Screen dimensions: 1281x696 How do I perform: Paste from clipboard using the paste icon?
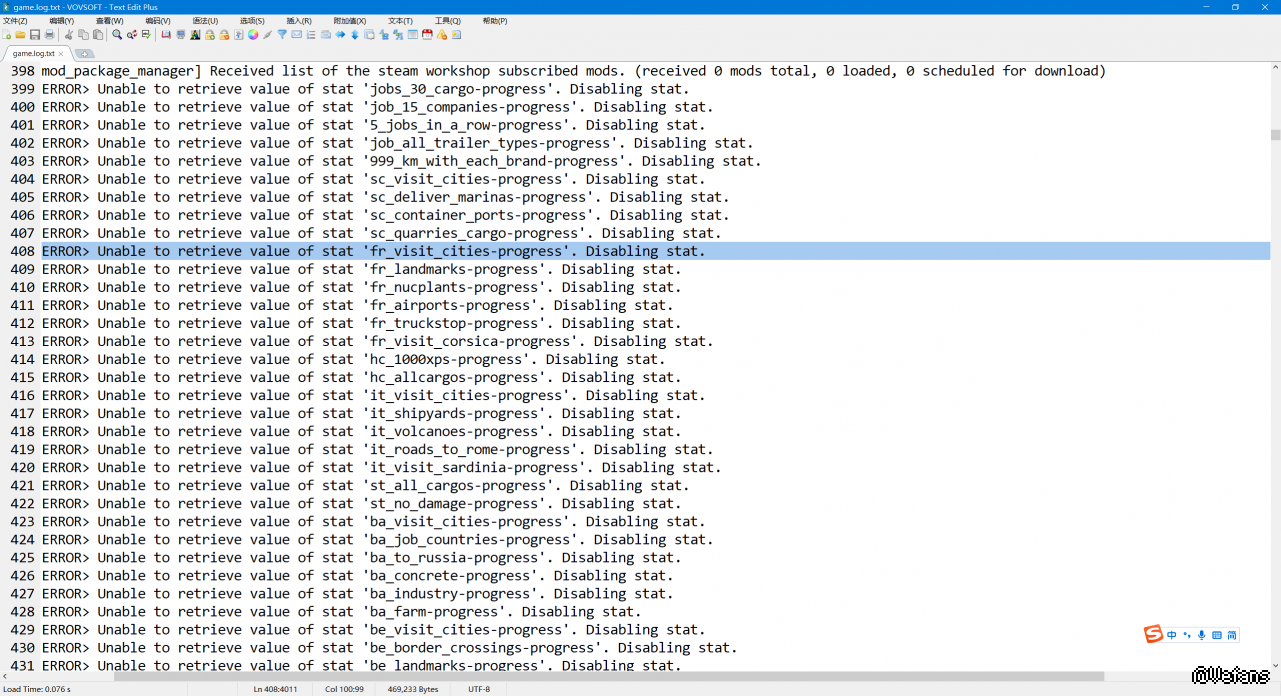tap(97, 34)
